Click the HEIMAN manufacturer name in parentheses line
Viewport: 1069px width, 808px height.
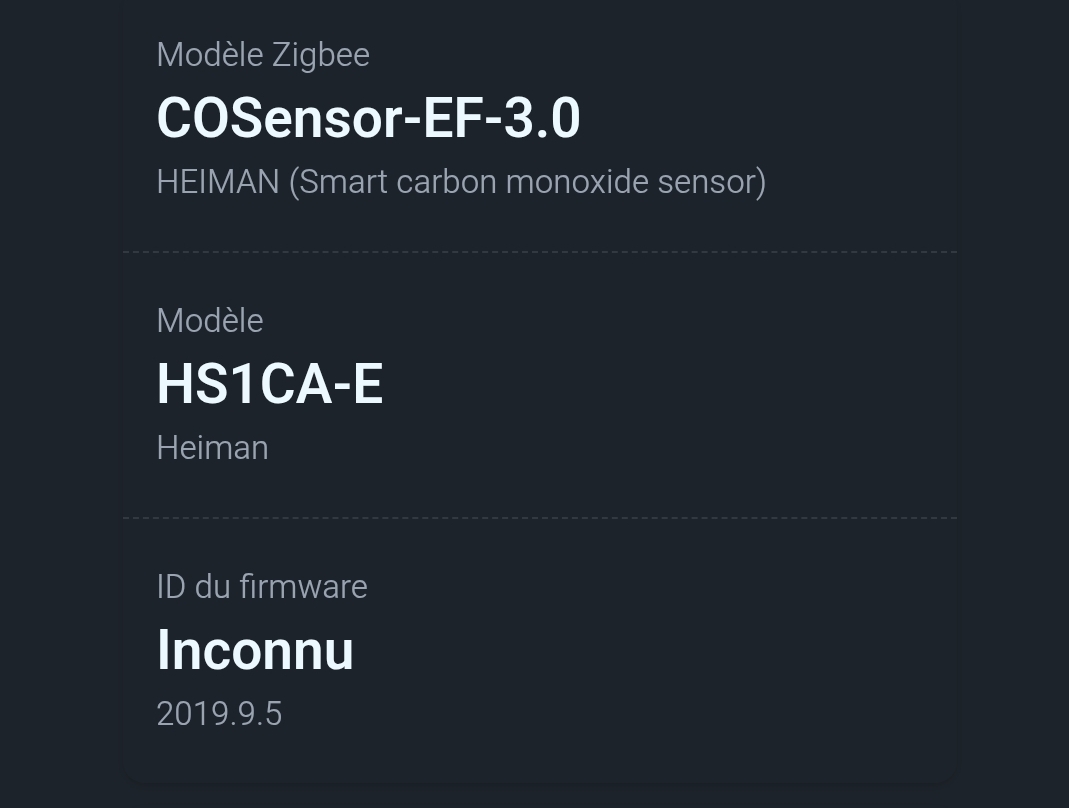point(218,182)
